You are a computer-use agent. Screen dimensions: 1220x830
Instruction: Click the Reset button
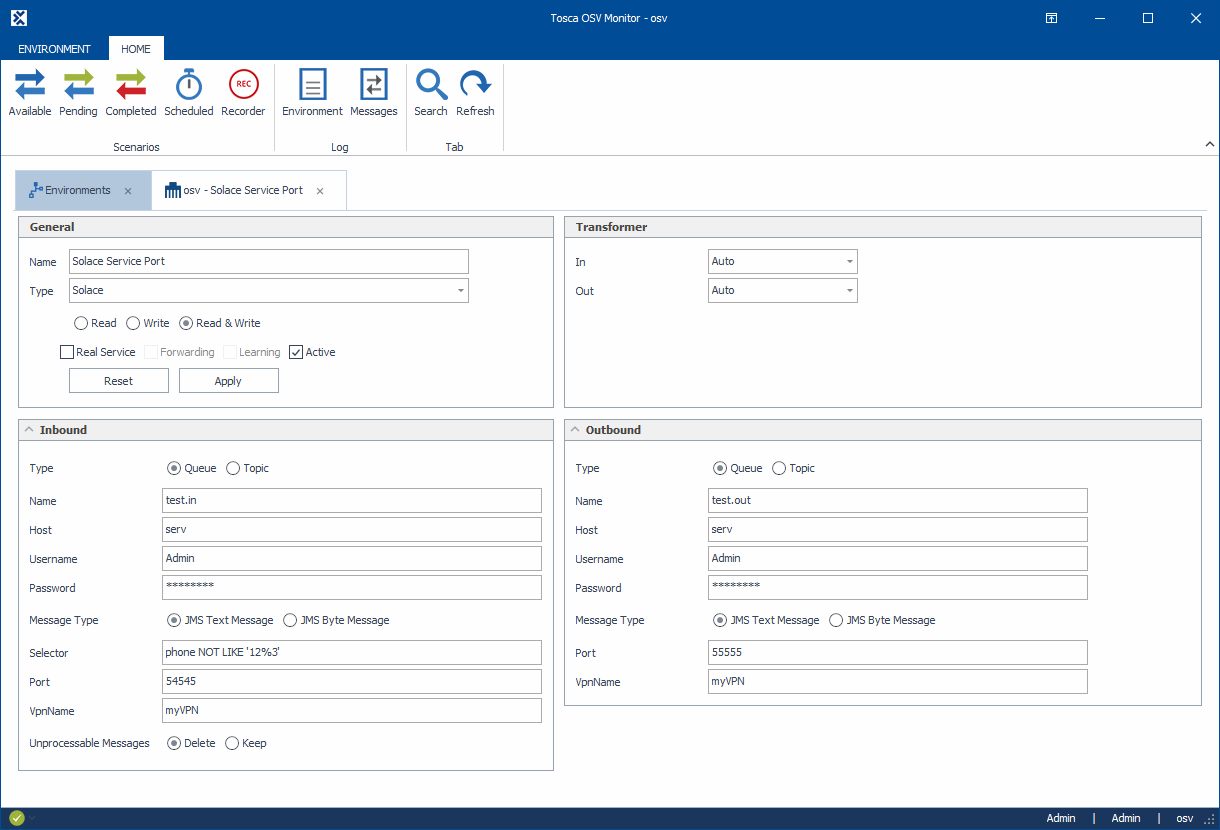pyautogui.click(x=118, y=381)
